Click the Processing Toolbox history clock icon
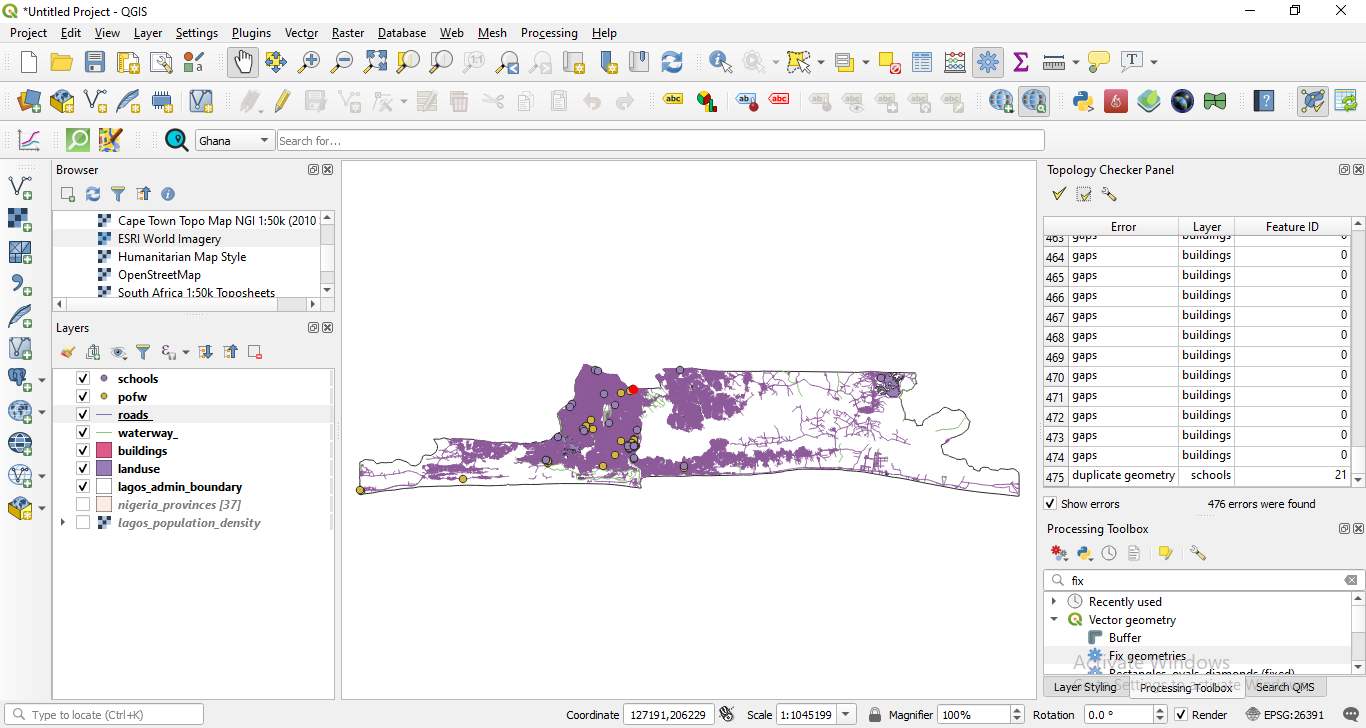Image resolution: width=1366 pixels, height=728 pixels. tap(1109, 553)
